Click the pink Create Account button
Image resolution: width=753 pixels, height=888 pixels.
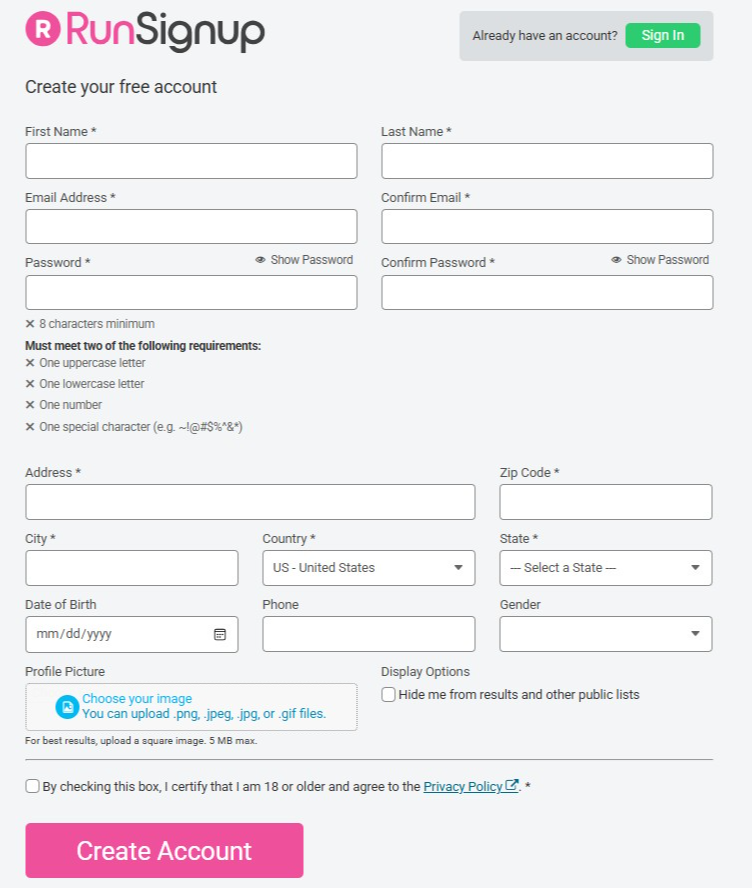pyautogui.click(x=164, y=851)
